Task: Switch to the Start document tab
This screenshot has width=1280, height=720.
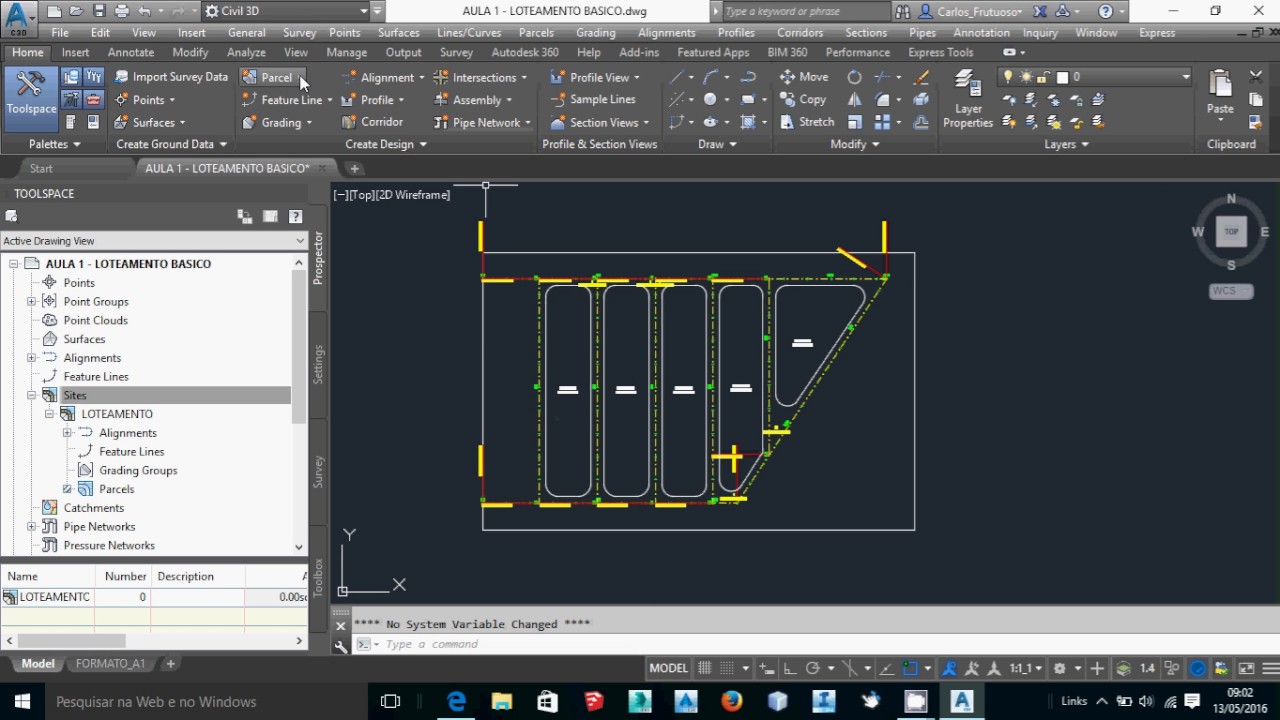Action: point(41,168)
